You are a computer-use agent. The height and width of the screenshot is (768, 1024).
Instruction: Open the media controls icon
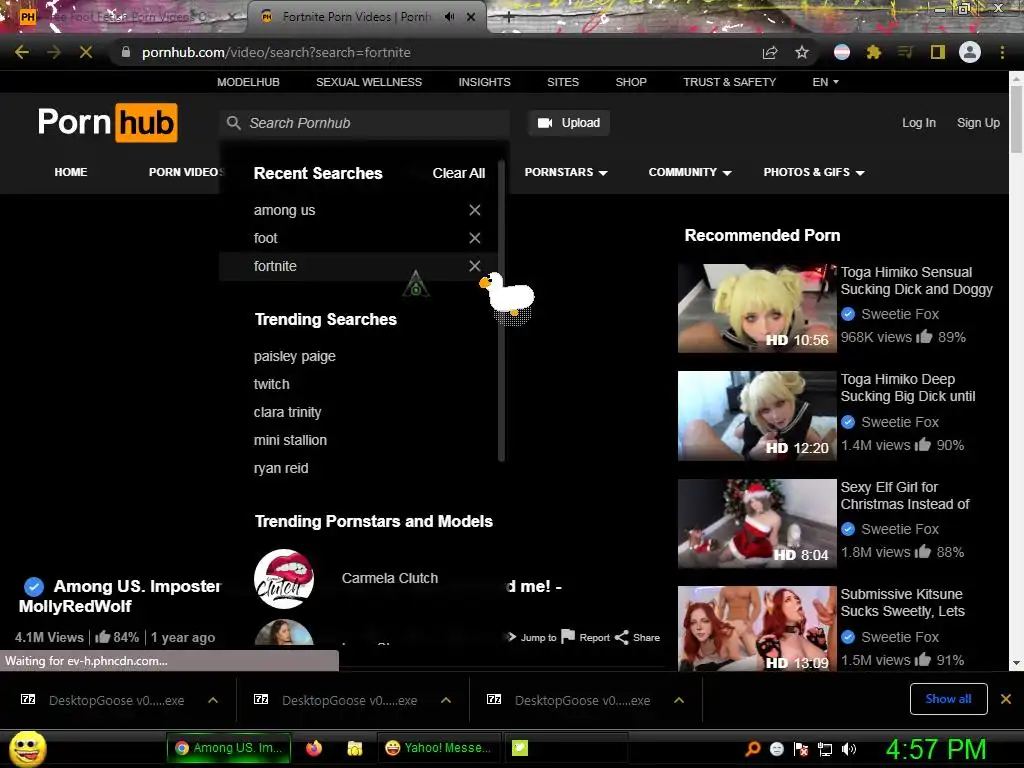905,52
